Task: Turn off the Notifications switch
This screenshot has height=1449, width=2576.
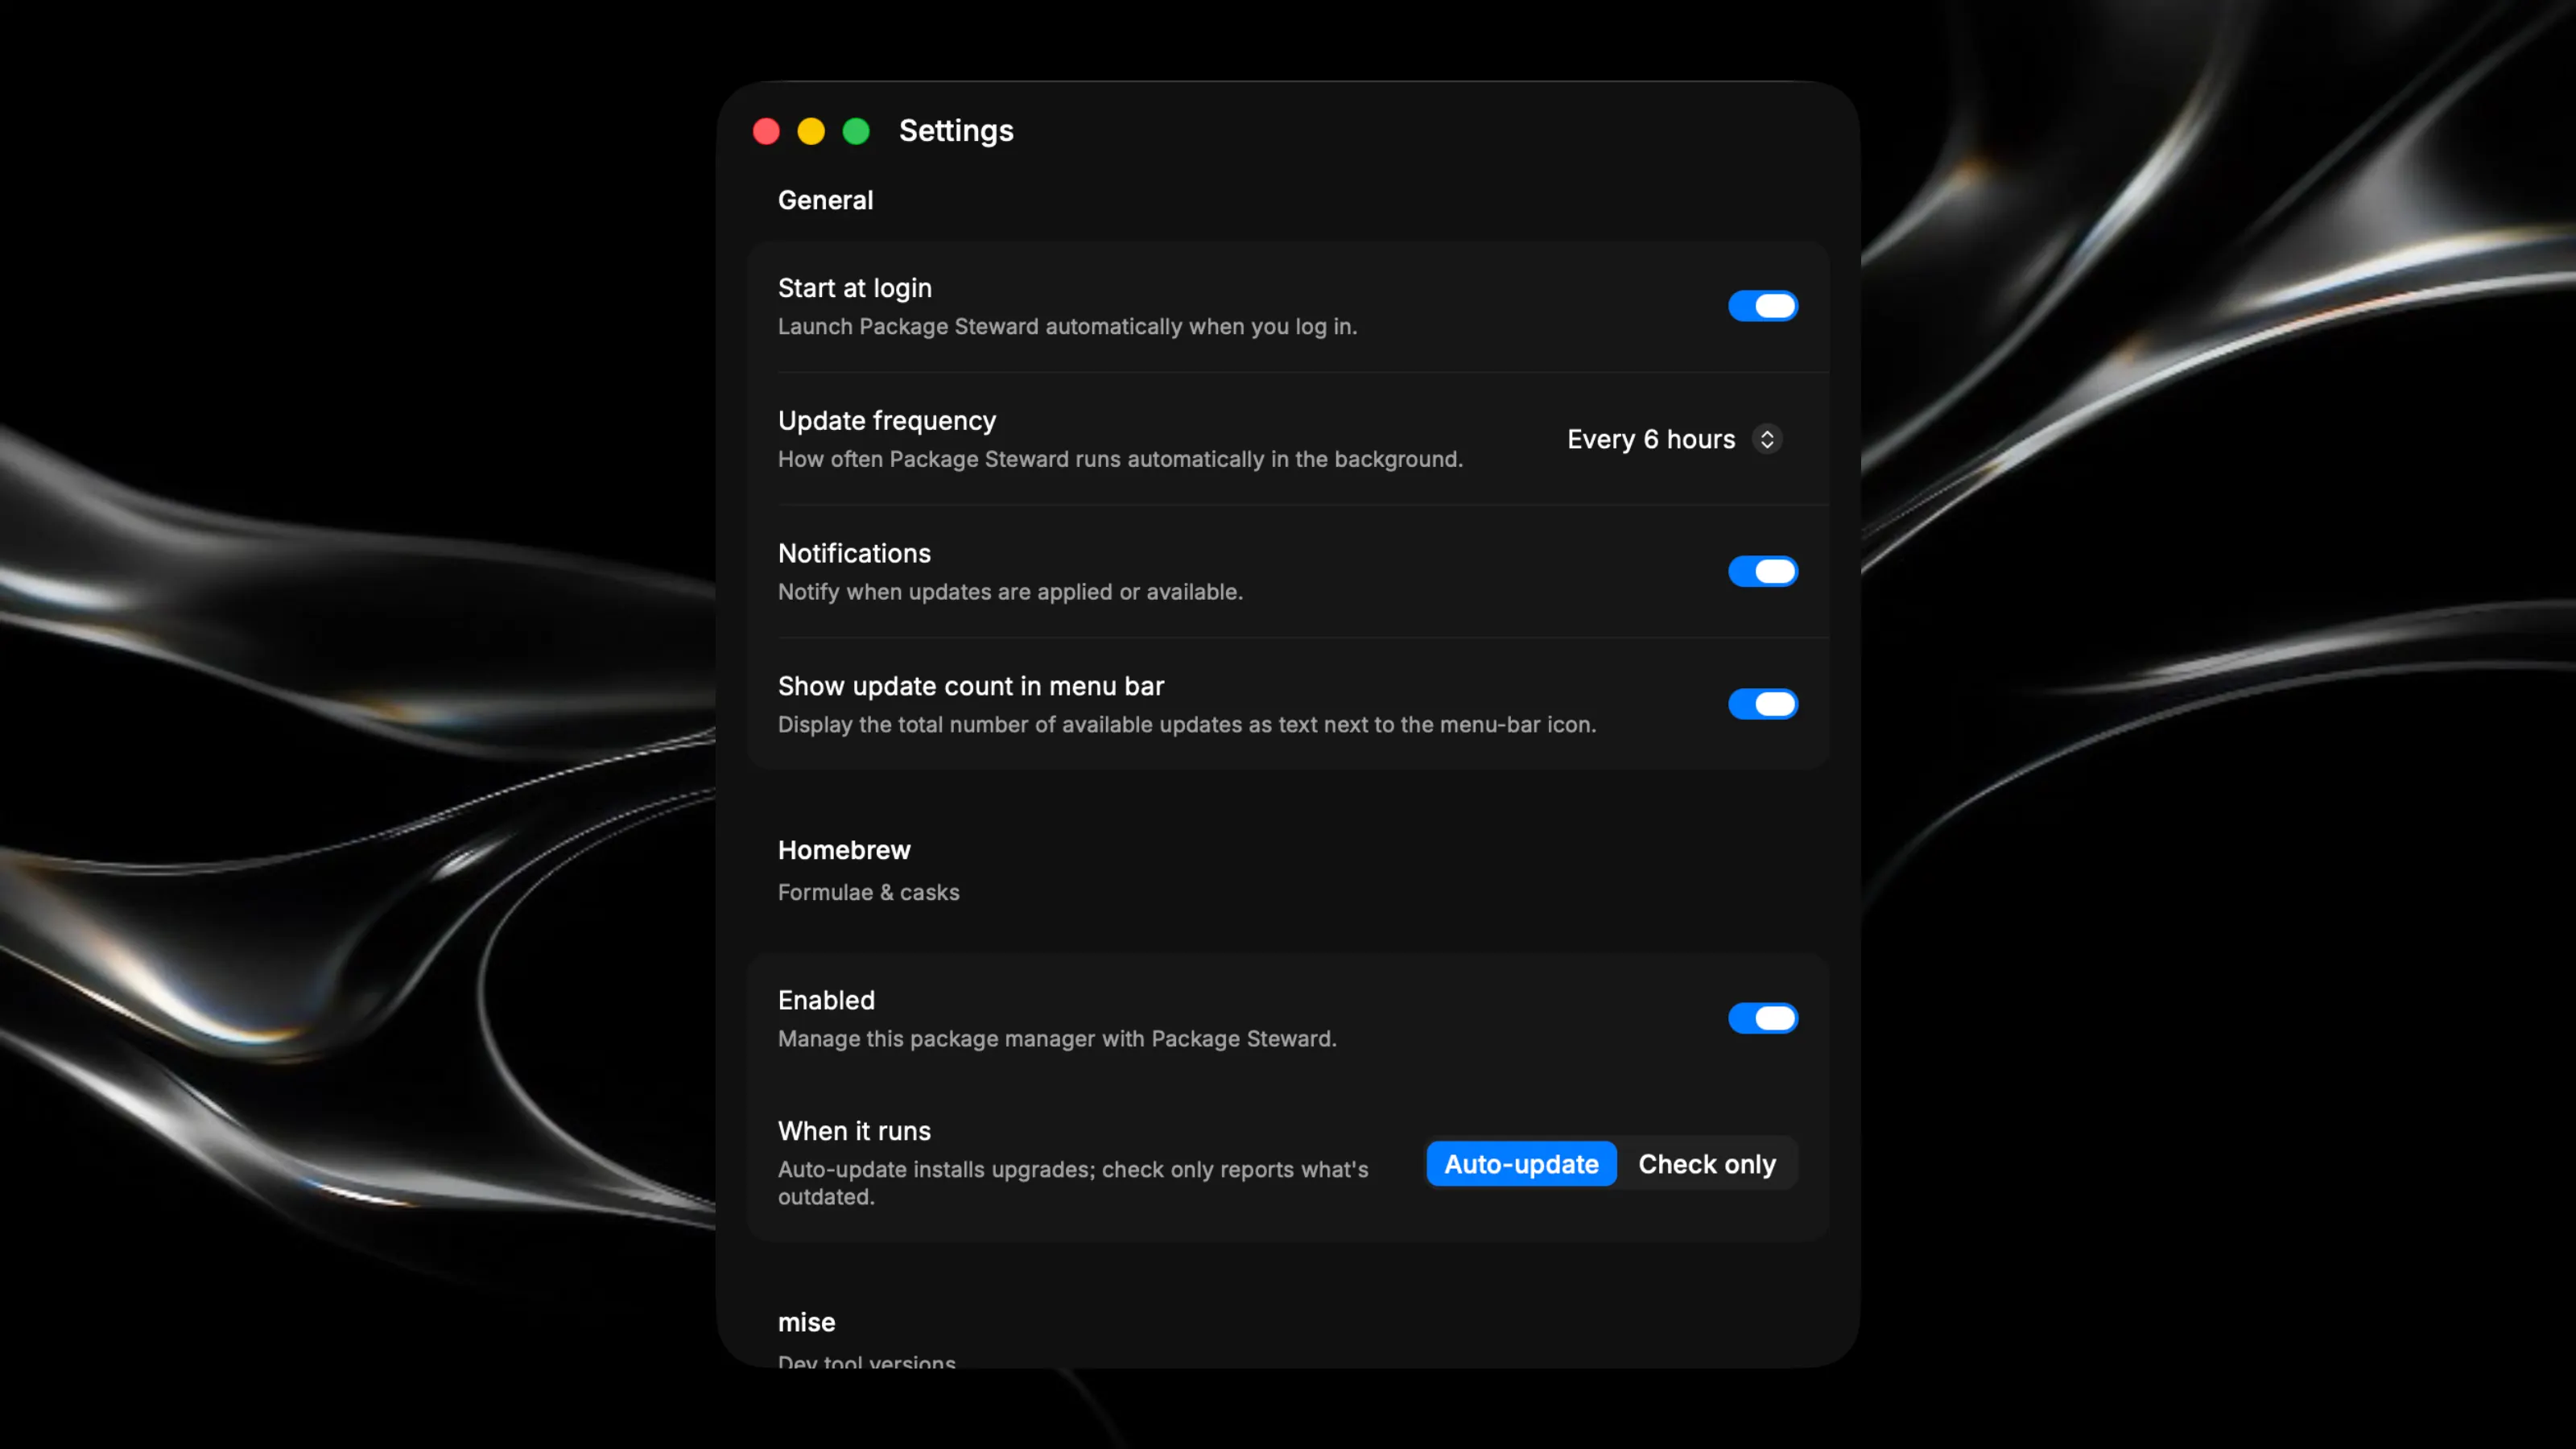Action: 1762,571
